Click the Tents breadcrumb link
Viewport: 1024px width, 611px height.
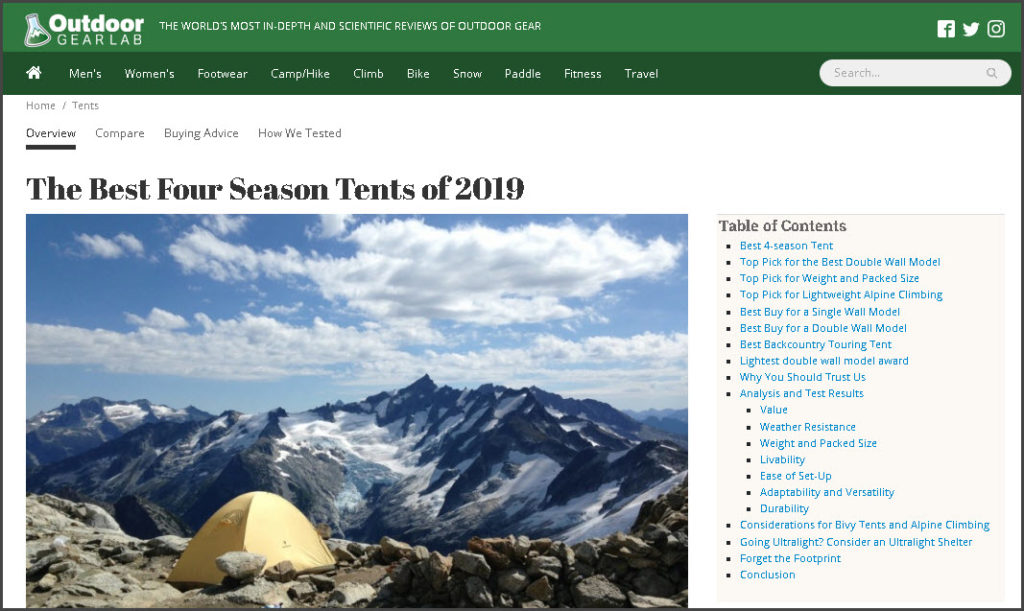coord(85,106)
